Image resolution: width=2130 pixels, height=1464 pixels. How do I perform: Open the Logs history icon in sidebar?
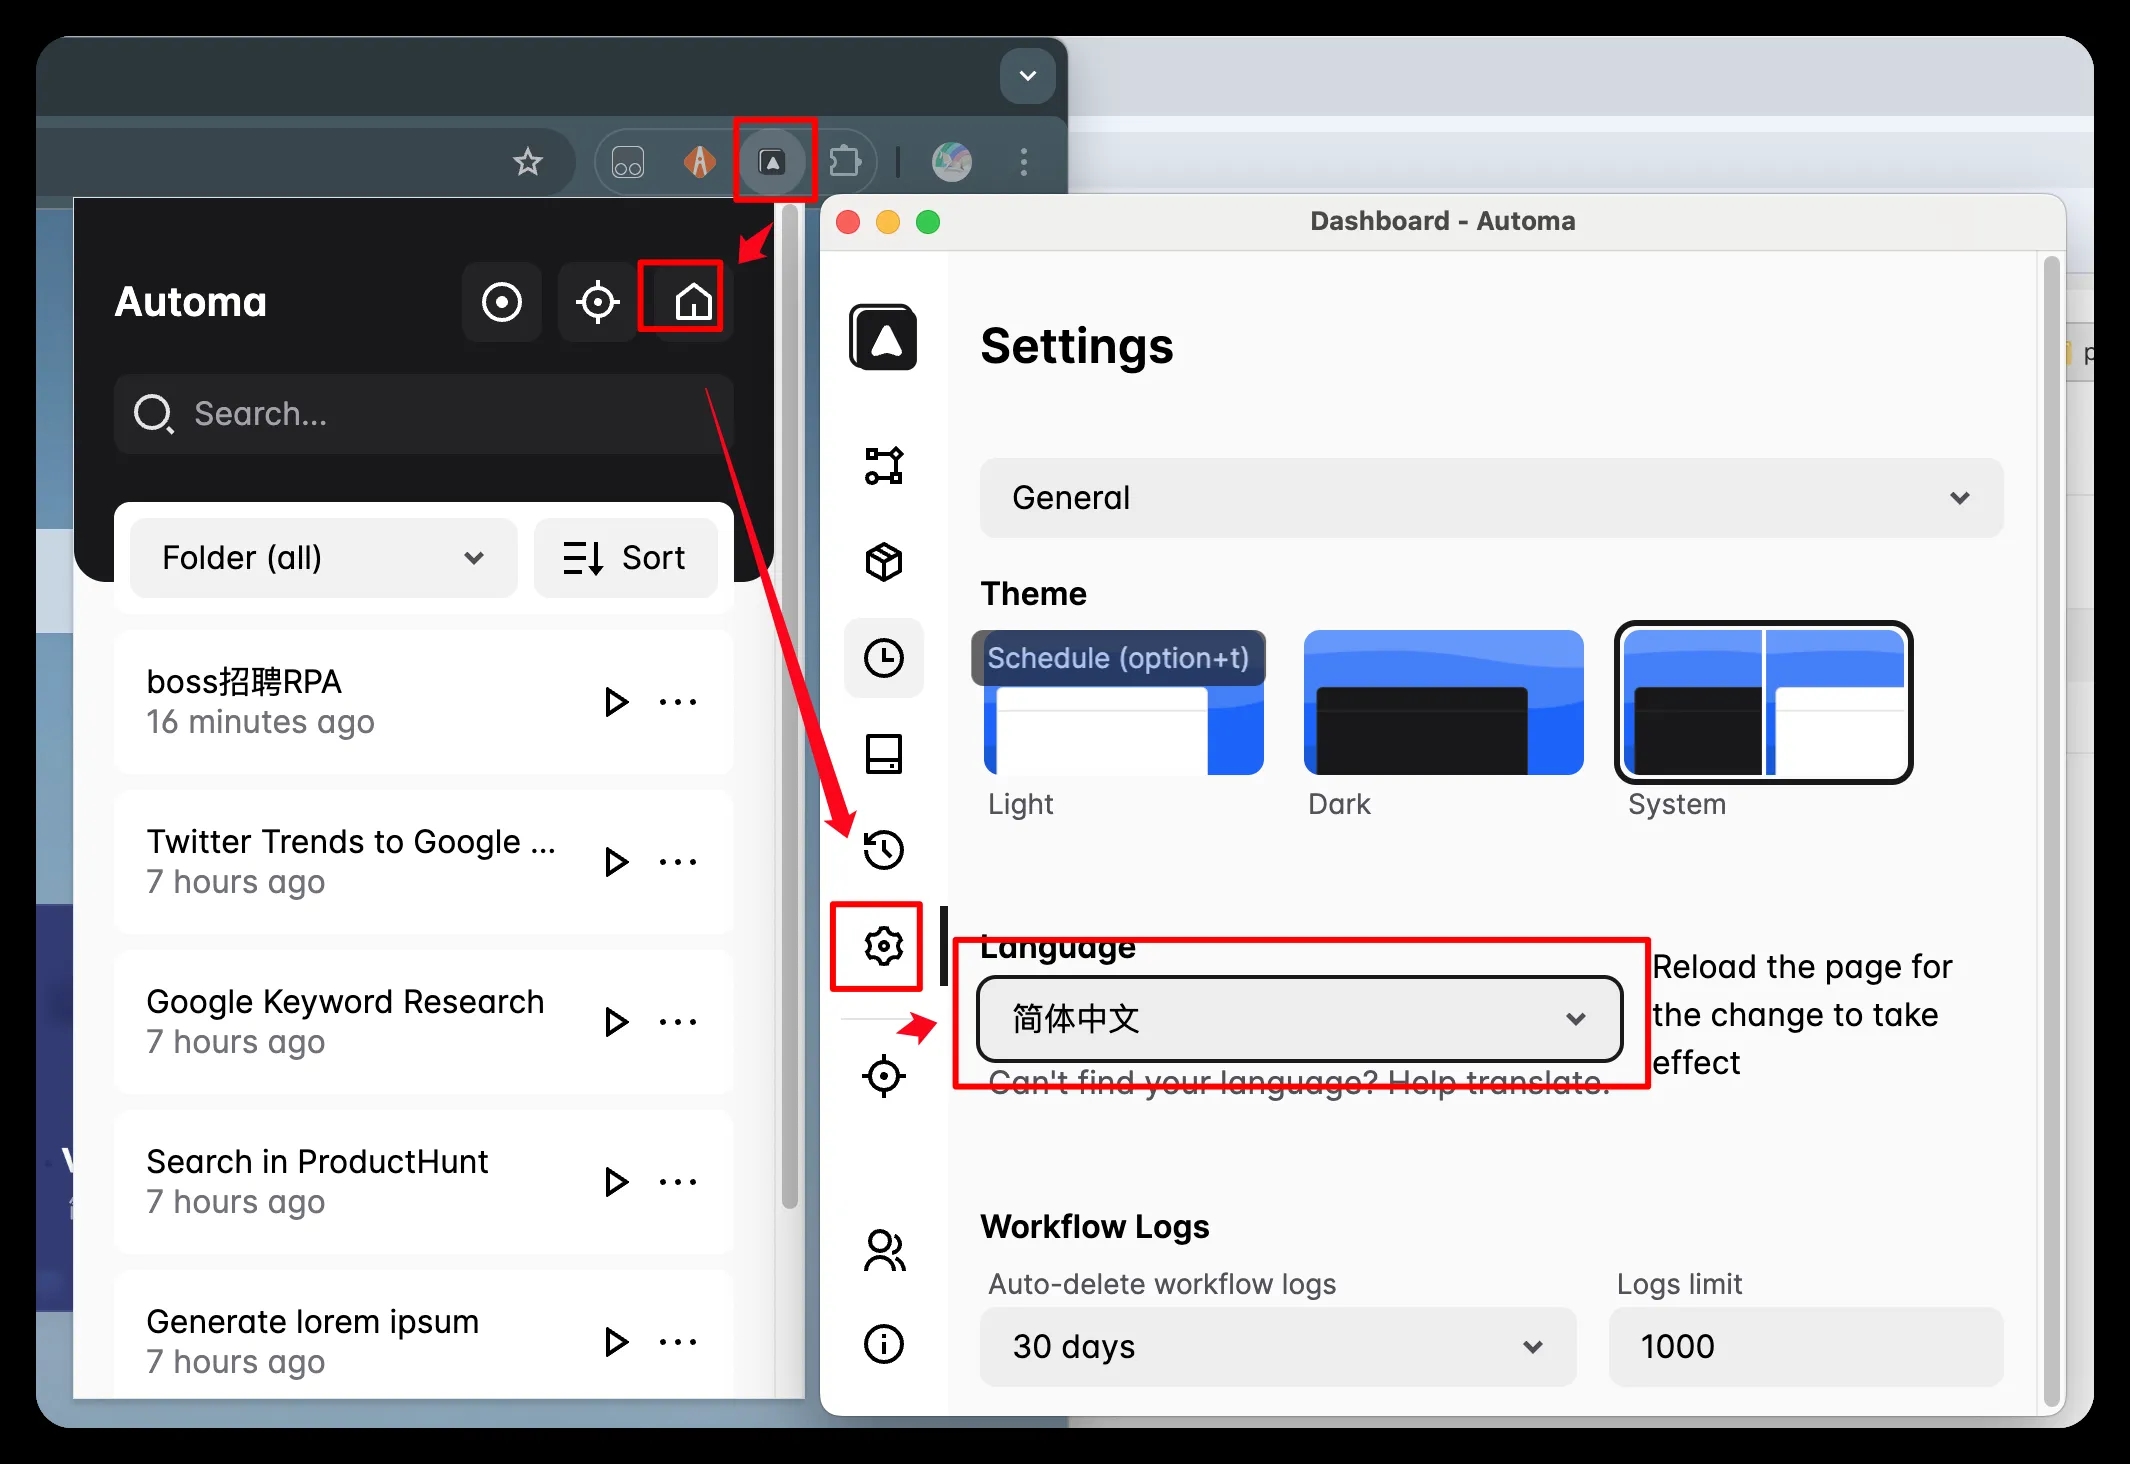(884, 850)
